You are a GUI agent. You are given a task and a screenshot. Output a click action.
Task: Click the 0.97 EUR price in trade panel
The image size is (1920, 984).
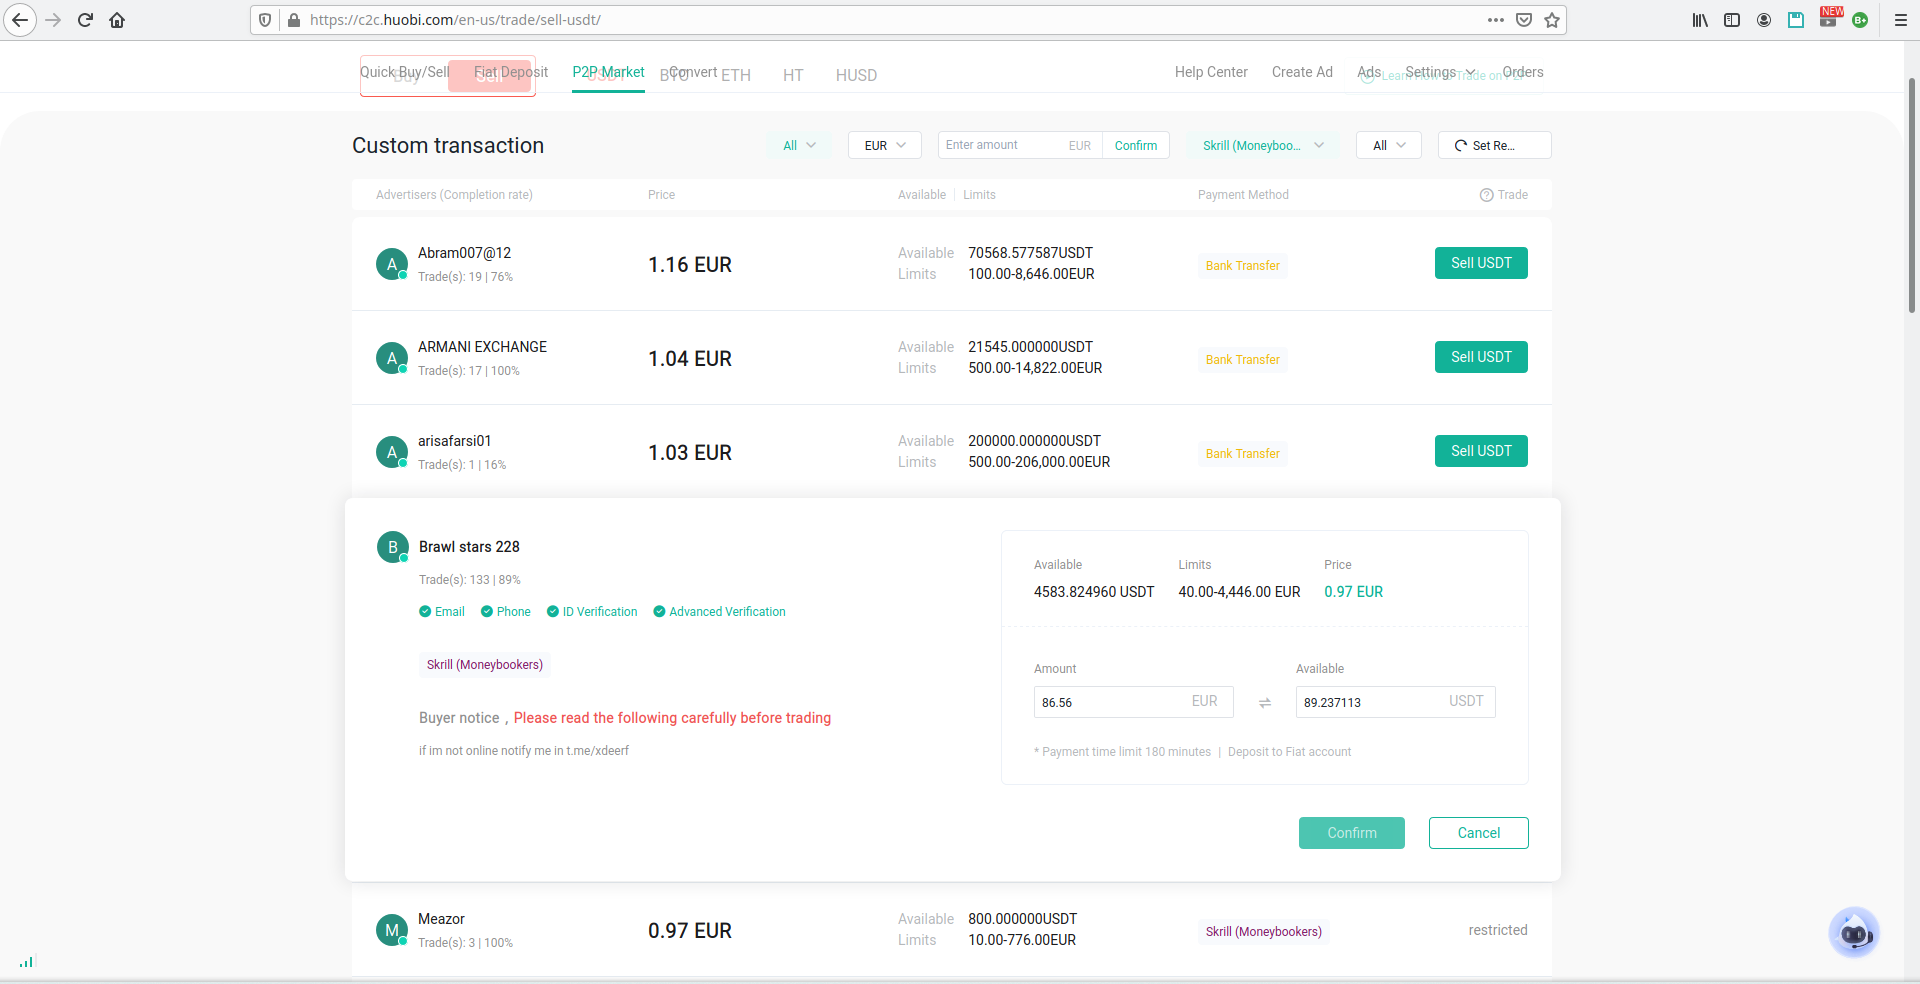pos(1354,592)
